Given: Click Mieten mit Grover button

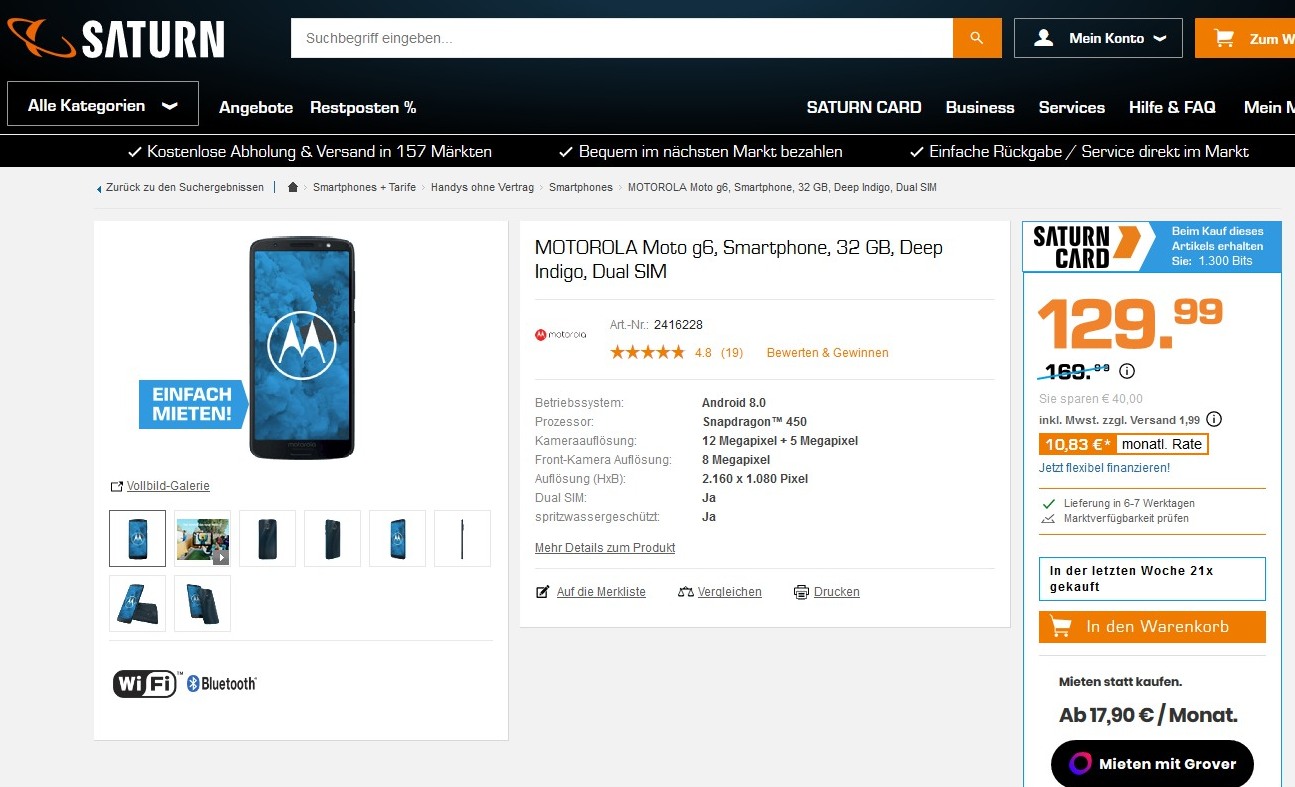Looking at the screenshot, I should [x=1152, y=764].
